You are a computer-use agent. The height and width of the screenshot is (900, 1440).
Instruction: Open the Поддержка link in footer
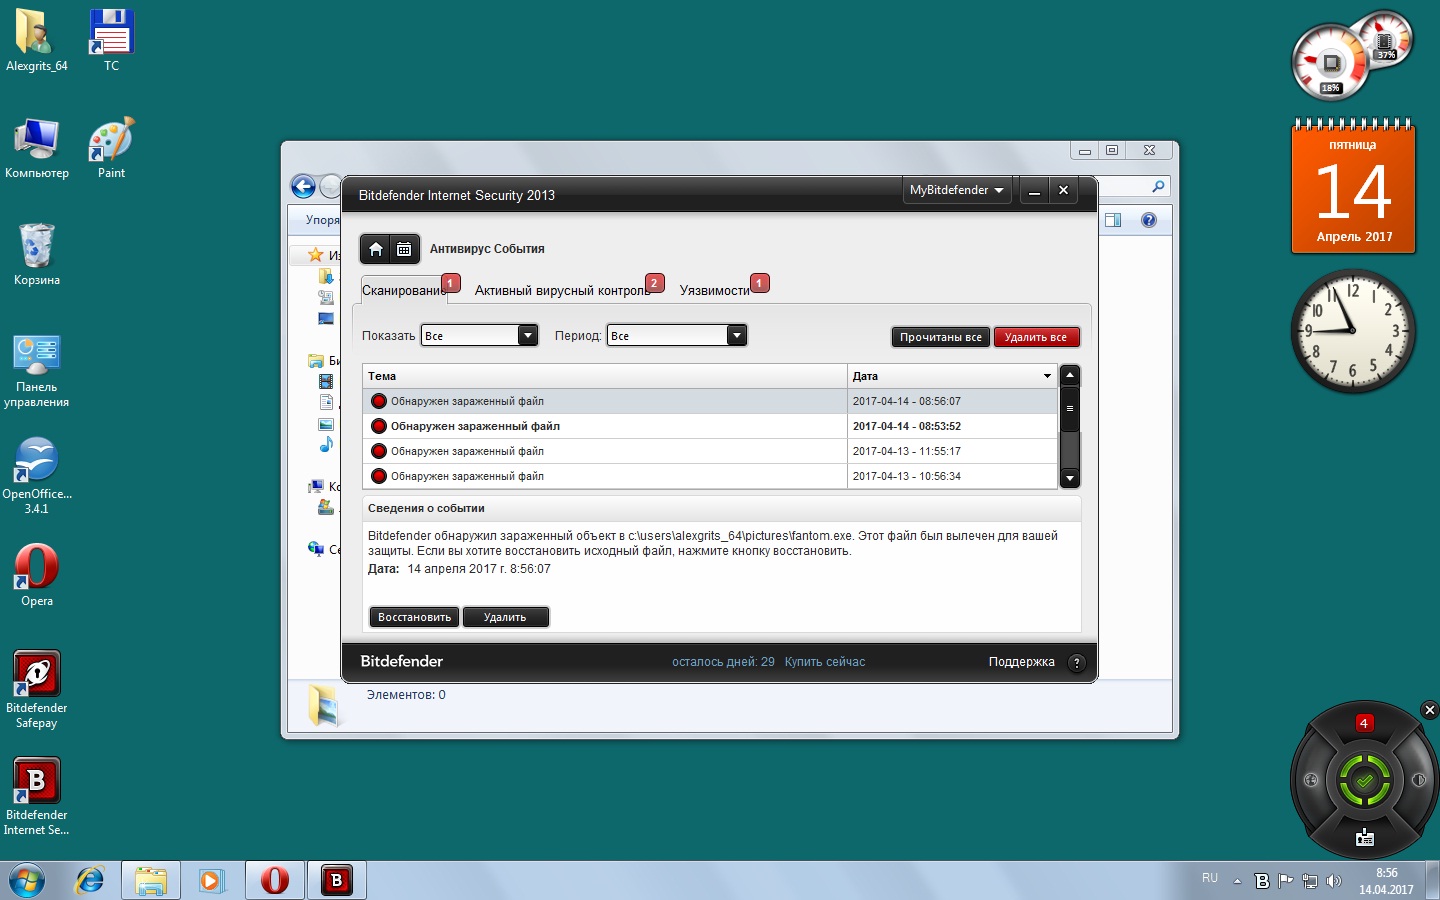[1021, 662]
